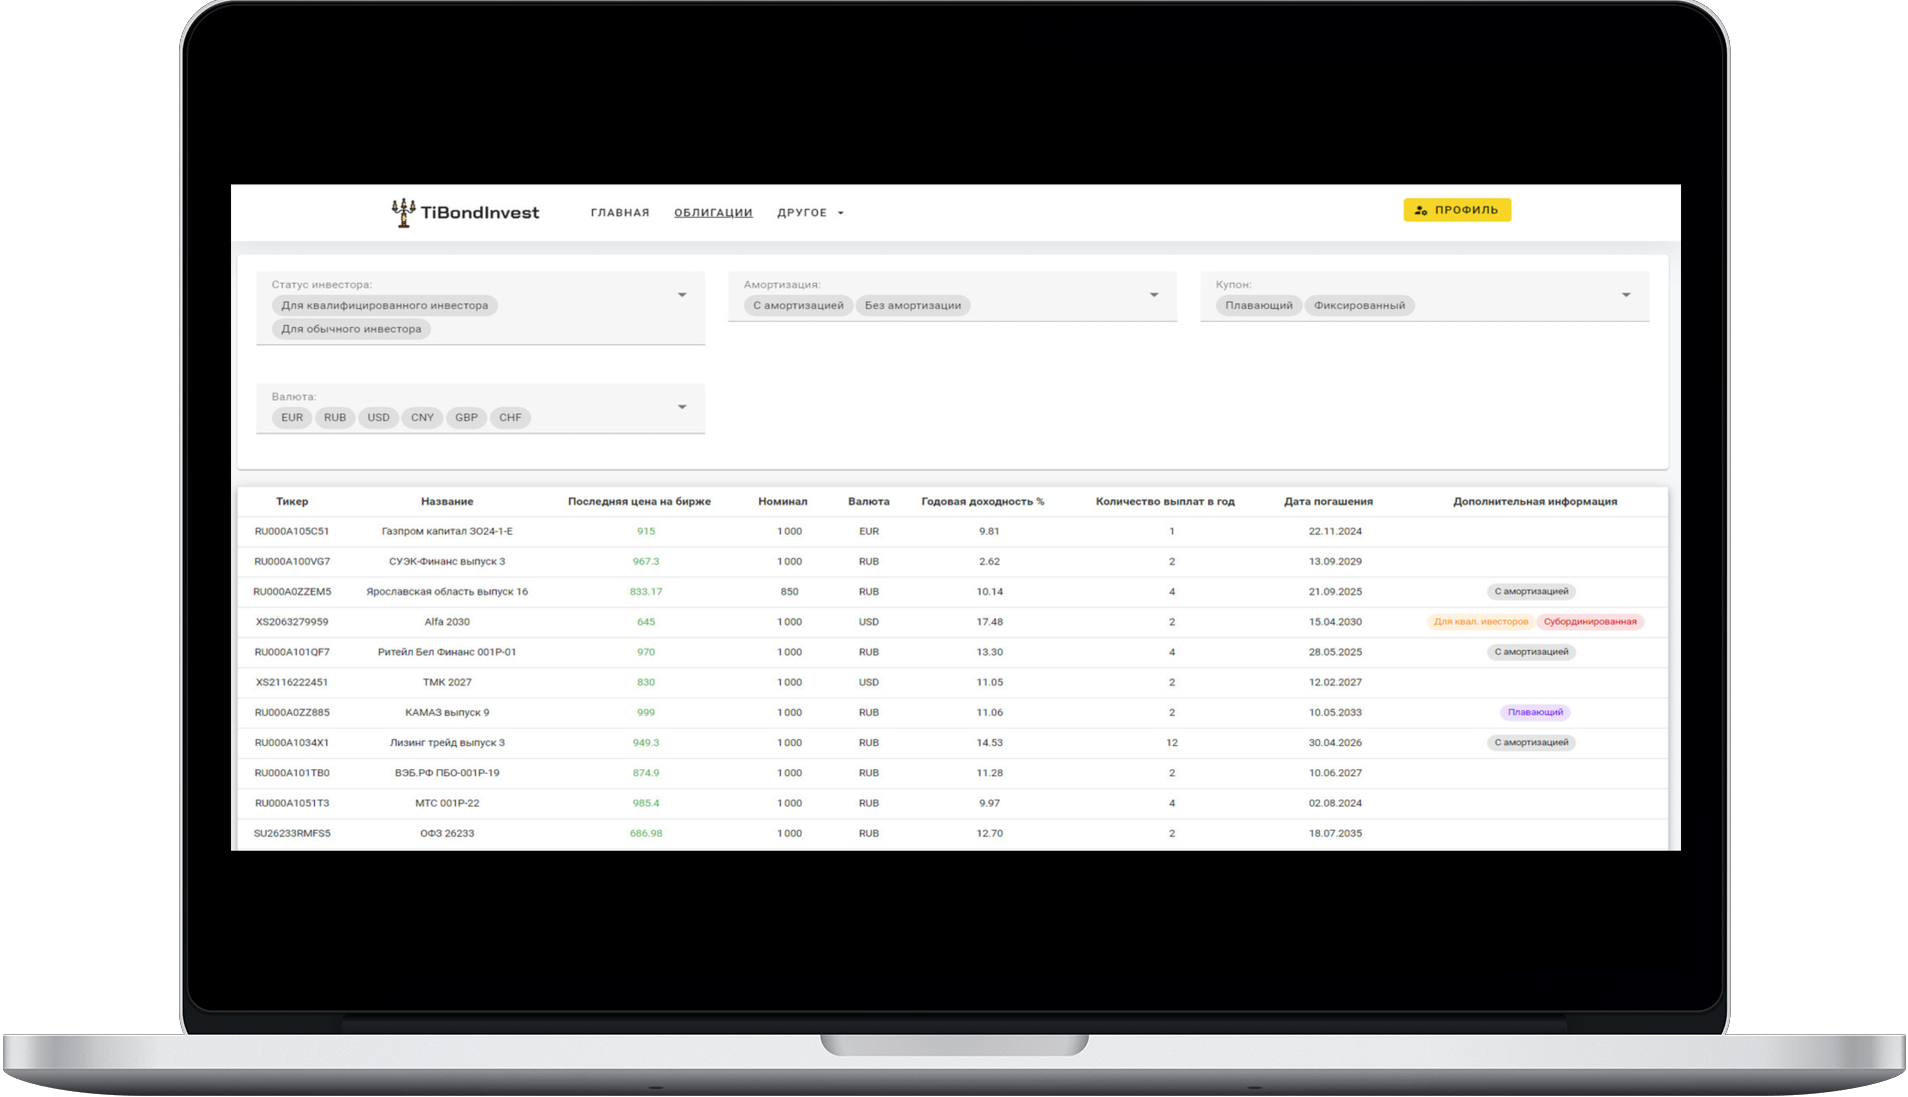Click Ритейл Бел Финанс 001Р-01 name
This screenshot has height=1097, width=1908.
447,652
